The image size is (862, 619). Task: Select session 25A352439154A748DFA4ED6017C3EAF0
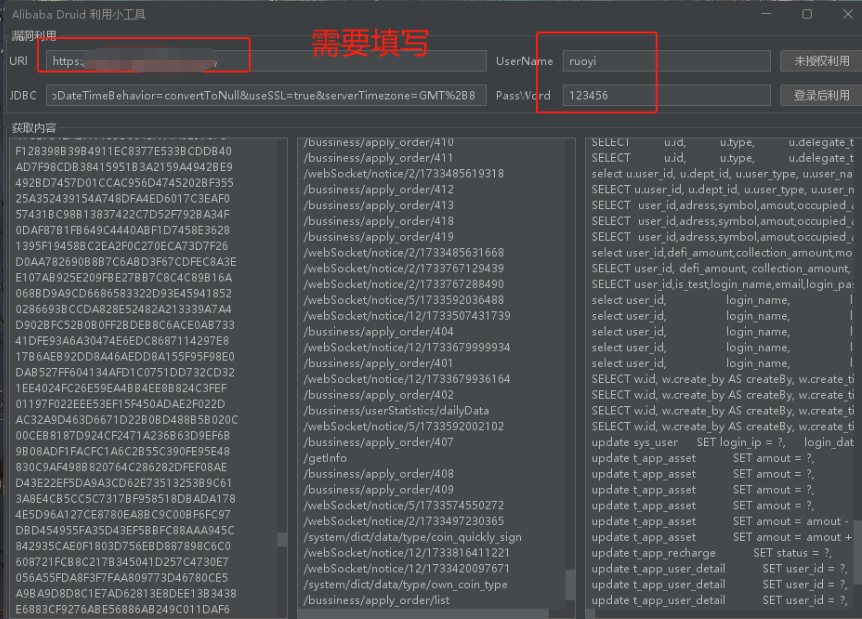pyautogui.click(x=124, y=198)
